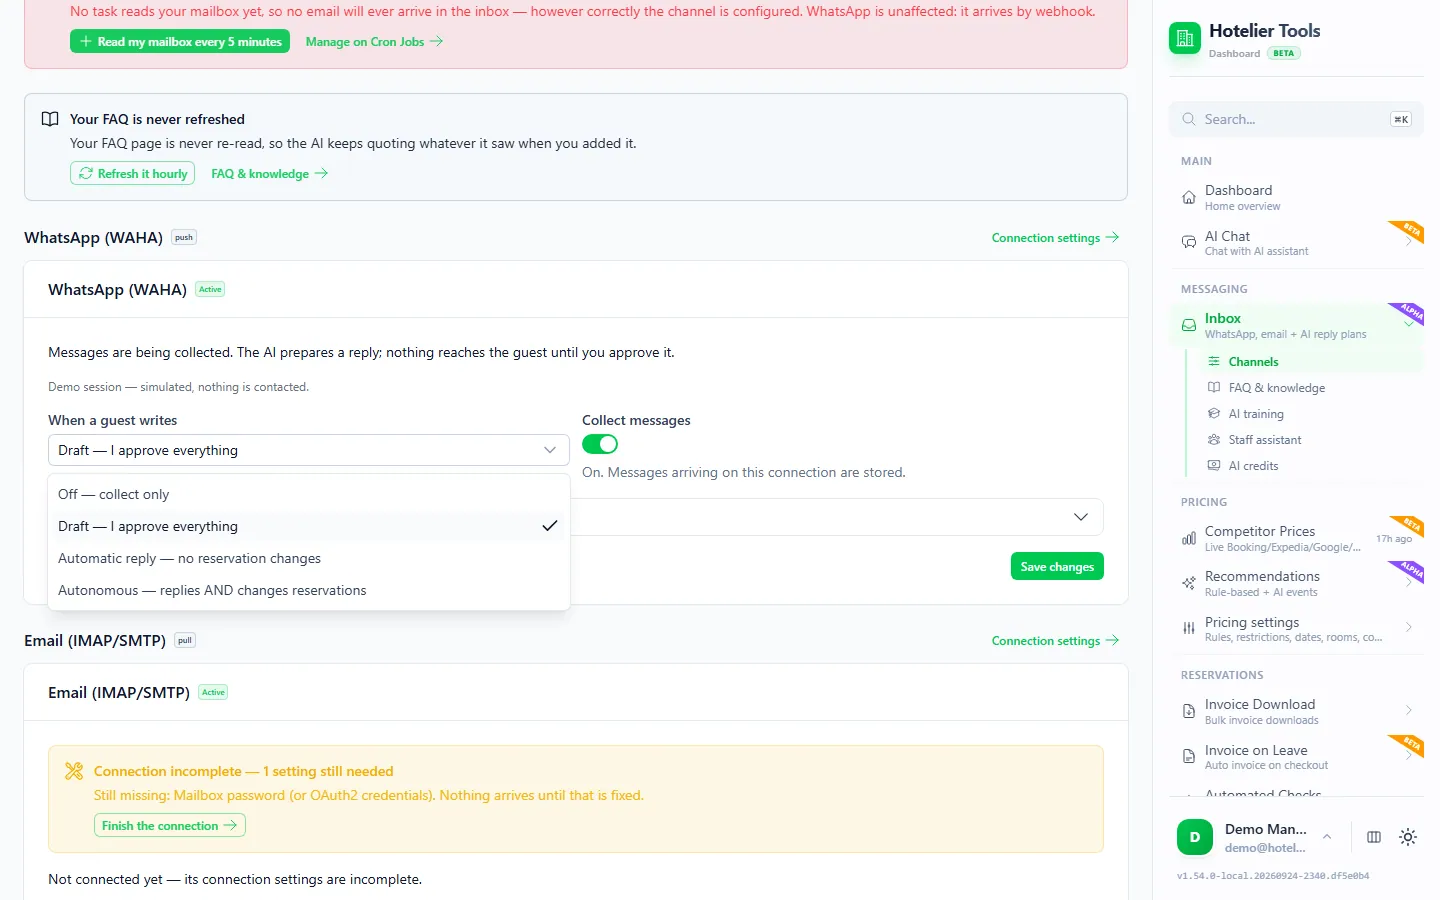Switch theme with the sun icon
Viewport: 1440px width, 900px height.
pyautogui.click(x=1408, y=837)
